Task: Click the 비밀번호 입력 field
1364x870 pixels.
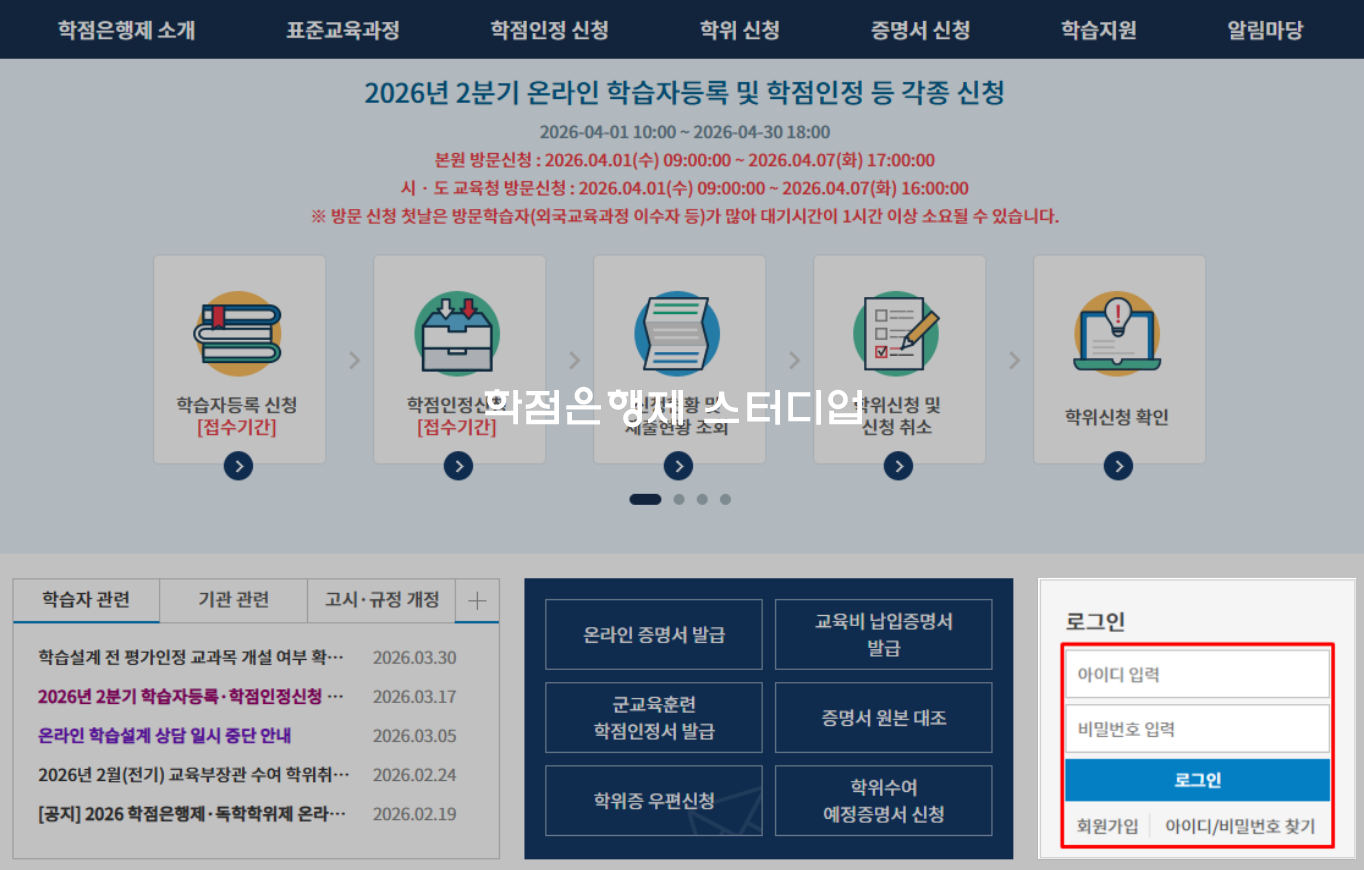Action: pos(1197,729)
